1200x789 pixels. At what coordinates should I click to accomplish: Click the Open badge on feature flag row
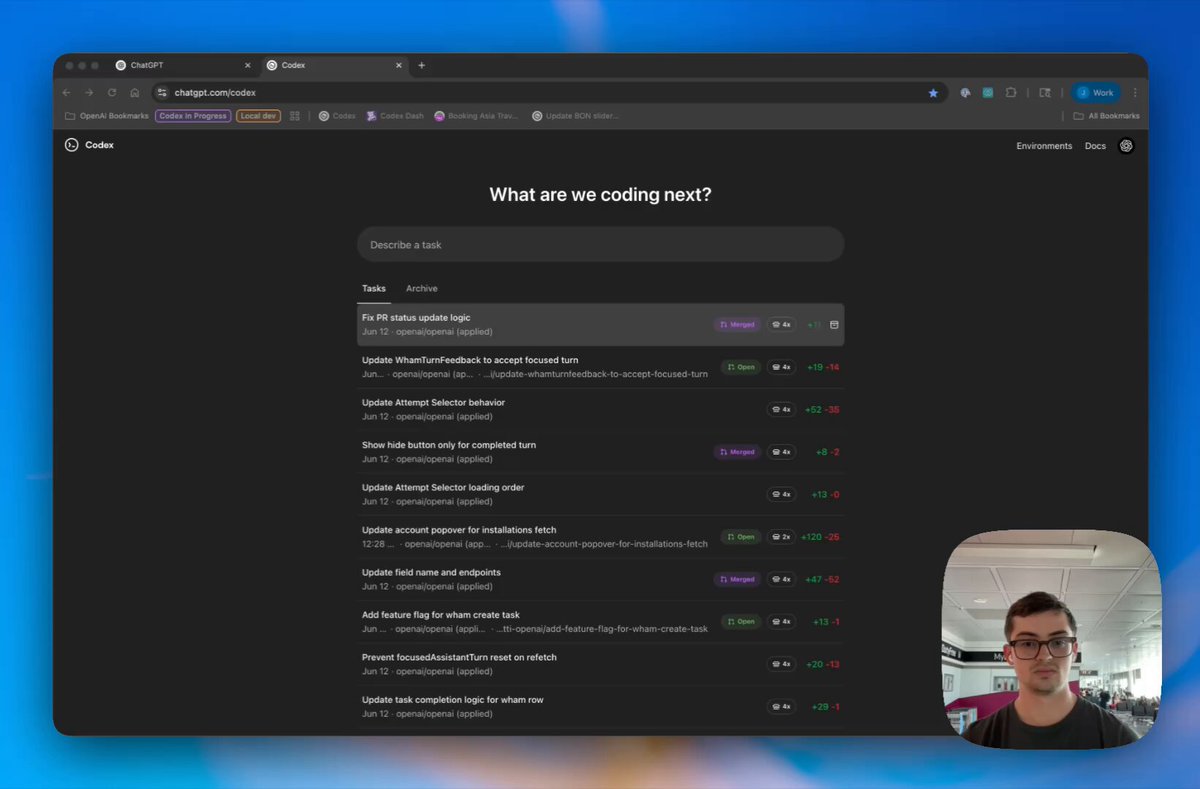[x=741, y=622]
